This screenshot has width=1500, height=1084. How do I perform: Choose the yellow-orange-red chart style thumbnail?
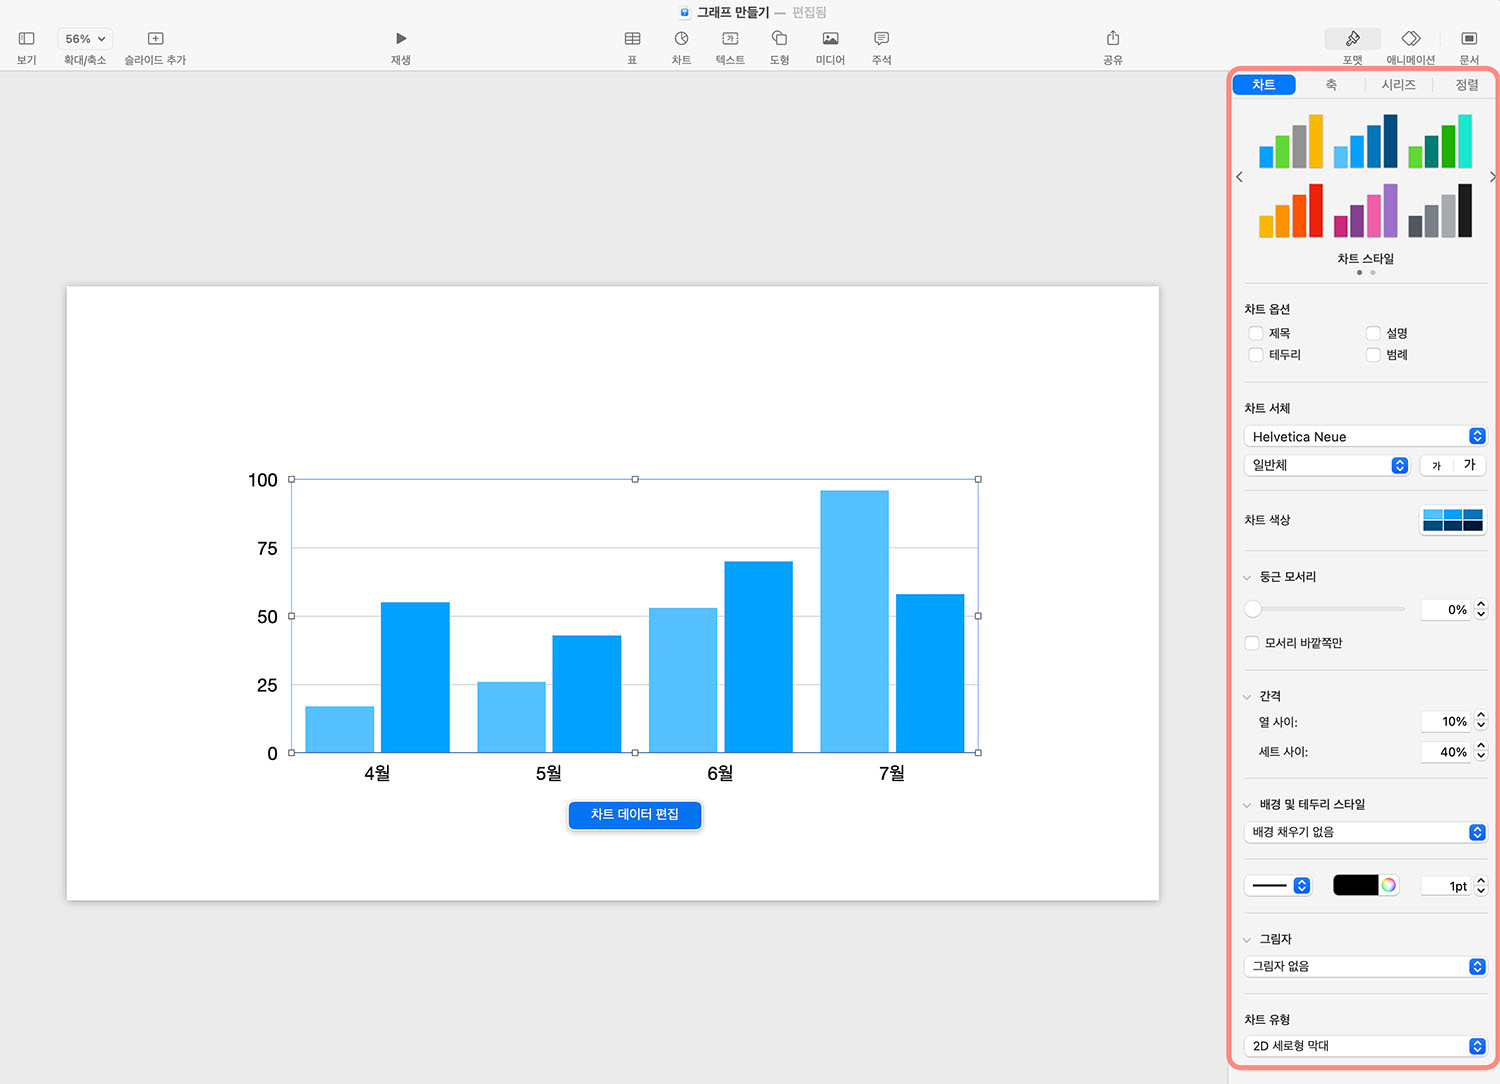tap(1291, 210)
